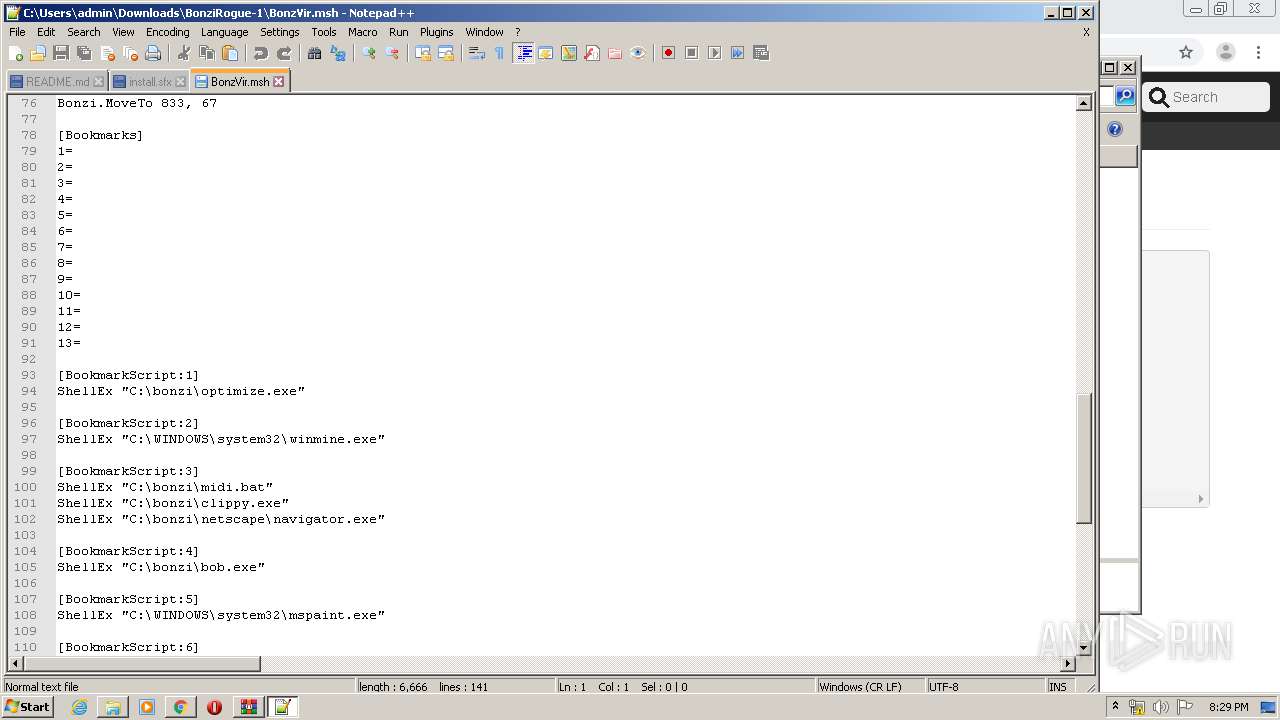Viewport: 1280px width, 720px height.
Task: Click the [Bookmarks] section header line
Action: [x=100, y=135]
